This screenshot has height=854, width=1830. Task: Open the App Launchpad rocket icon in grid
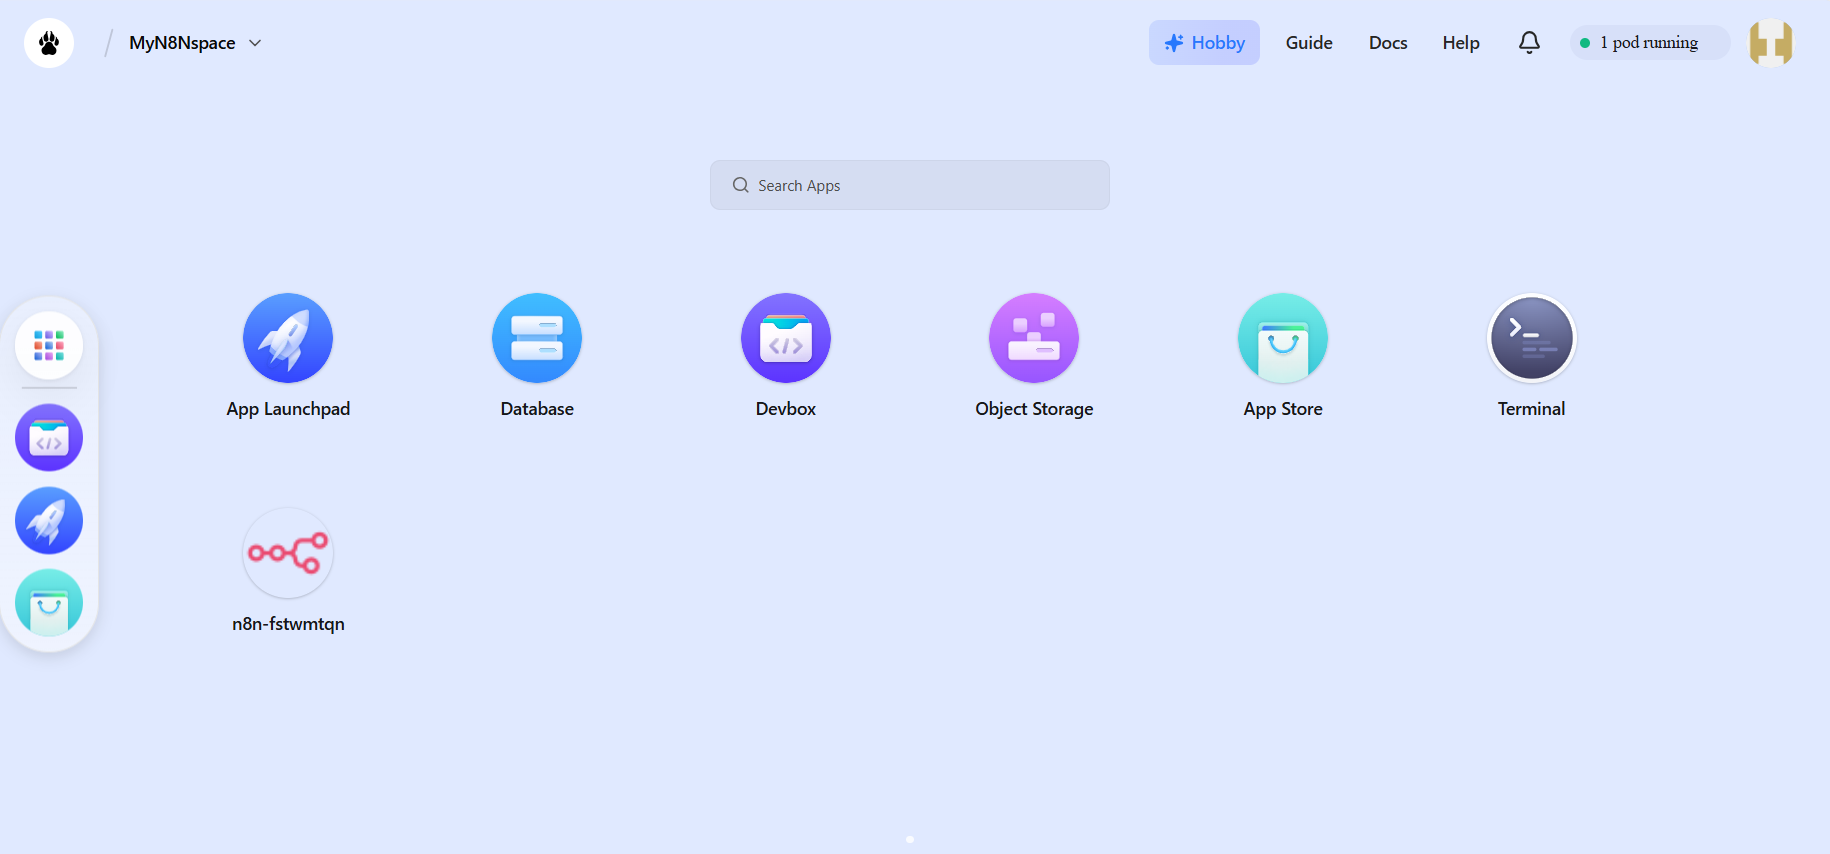pos(288,338)
